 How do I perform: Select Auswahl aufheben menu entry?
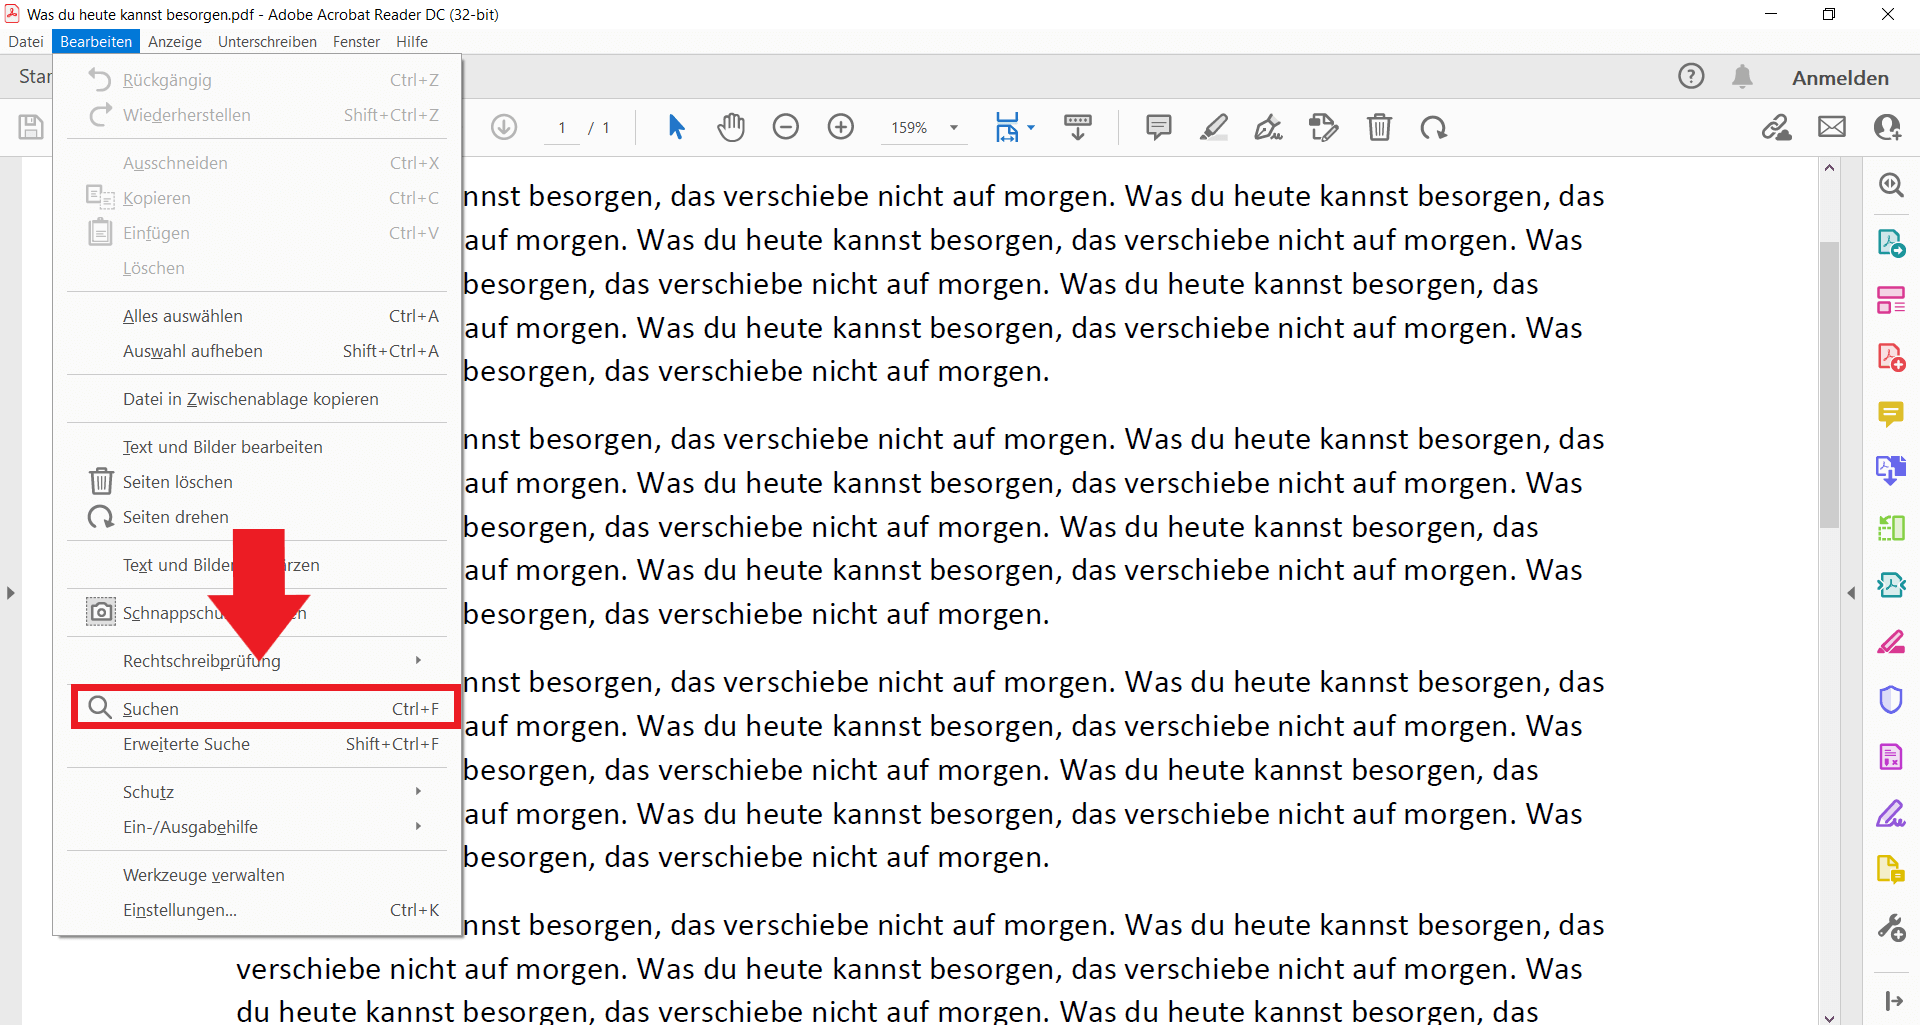259,351
